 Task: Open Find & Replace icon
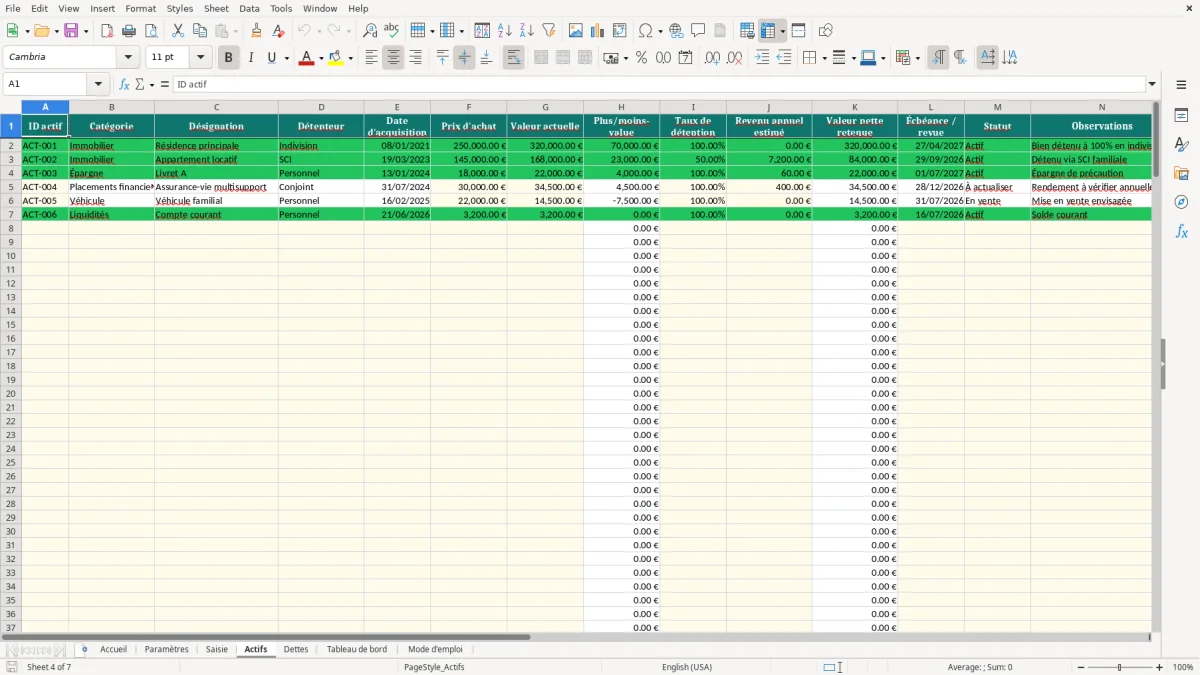pyautogui.click(x=370, y=31)
